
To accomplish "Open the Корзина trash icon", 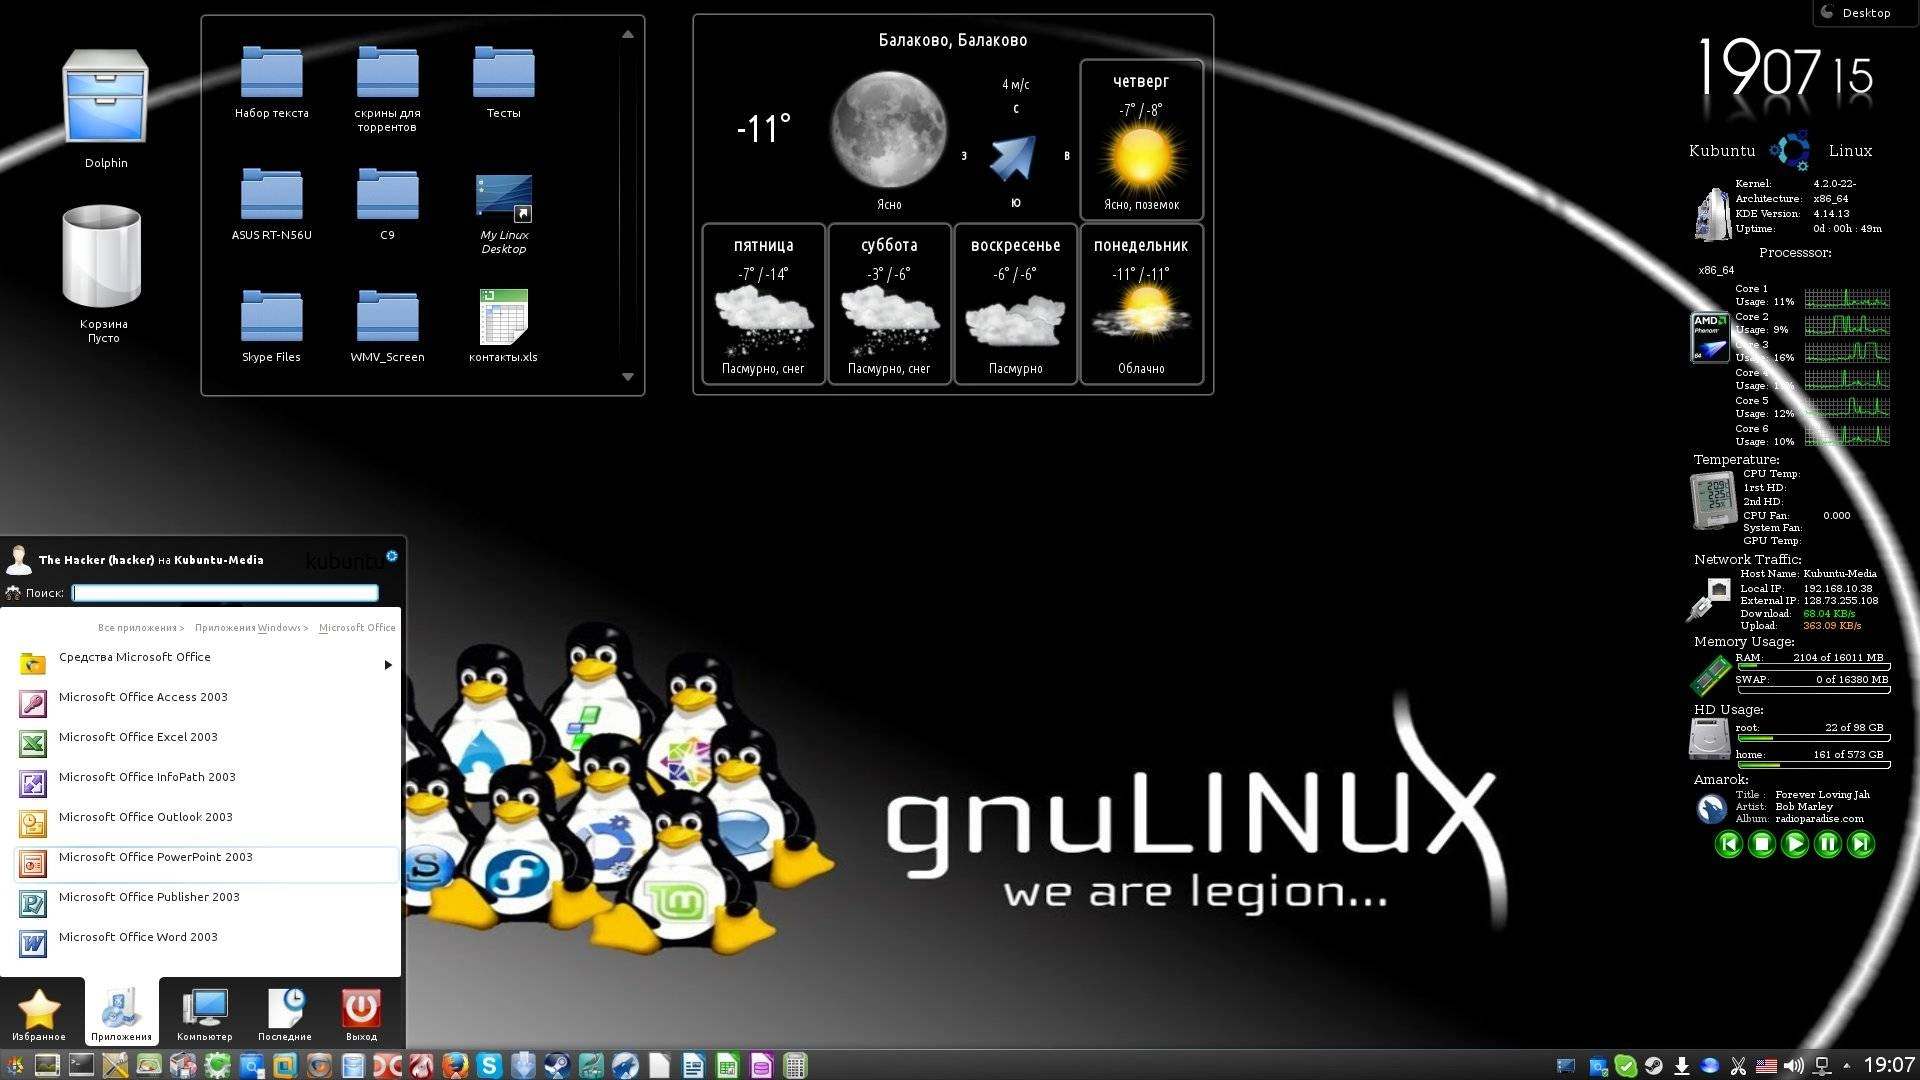I will (x=103, y=272).
